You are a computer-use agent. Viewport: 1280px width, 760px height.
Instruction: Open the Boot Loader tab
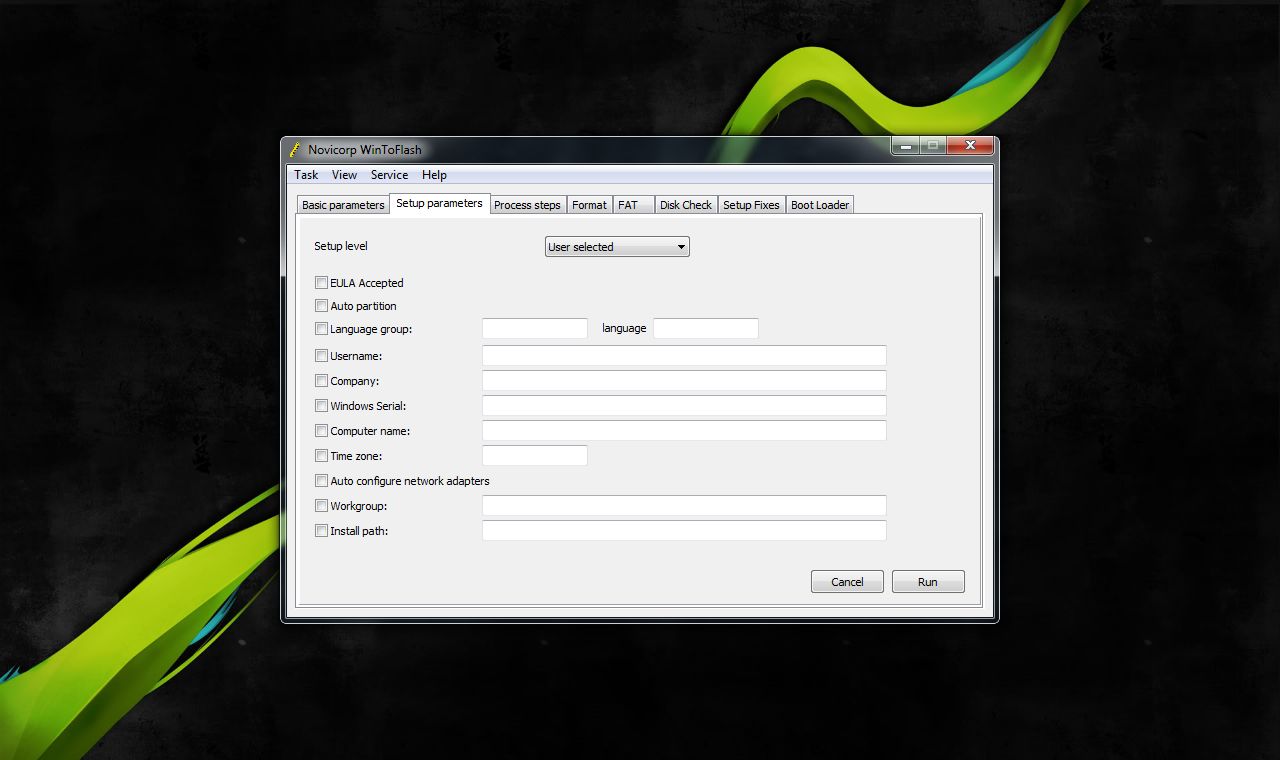coord(820,205)
